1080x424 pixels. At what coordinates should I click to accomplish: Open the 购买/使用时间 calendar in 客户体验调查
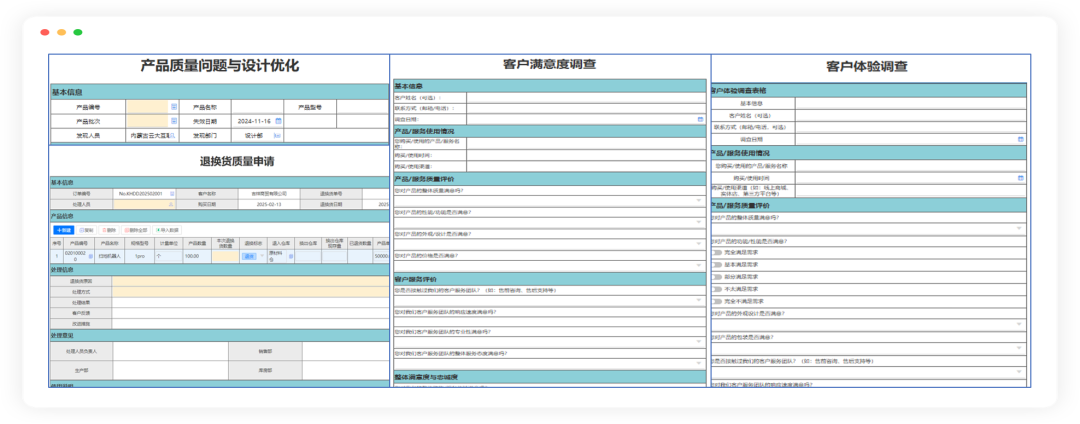point(1021,178)
